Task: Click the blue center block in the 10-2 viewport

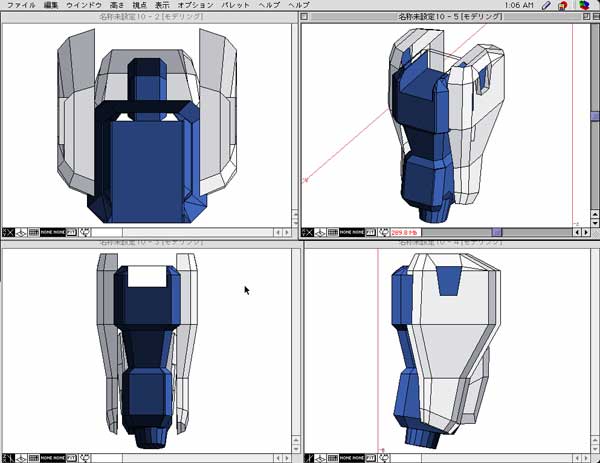Action: click(148, 171)
